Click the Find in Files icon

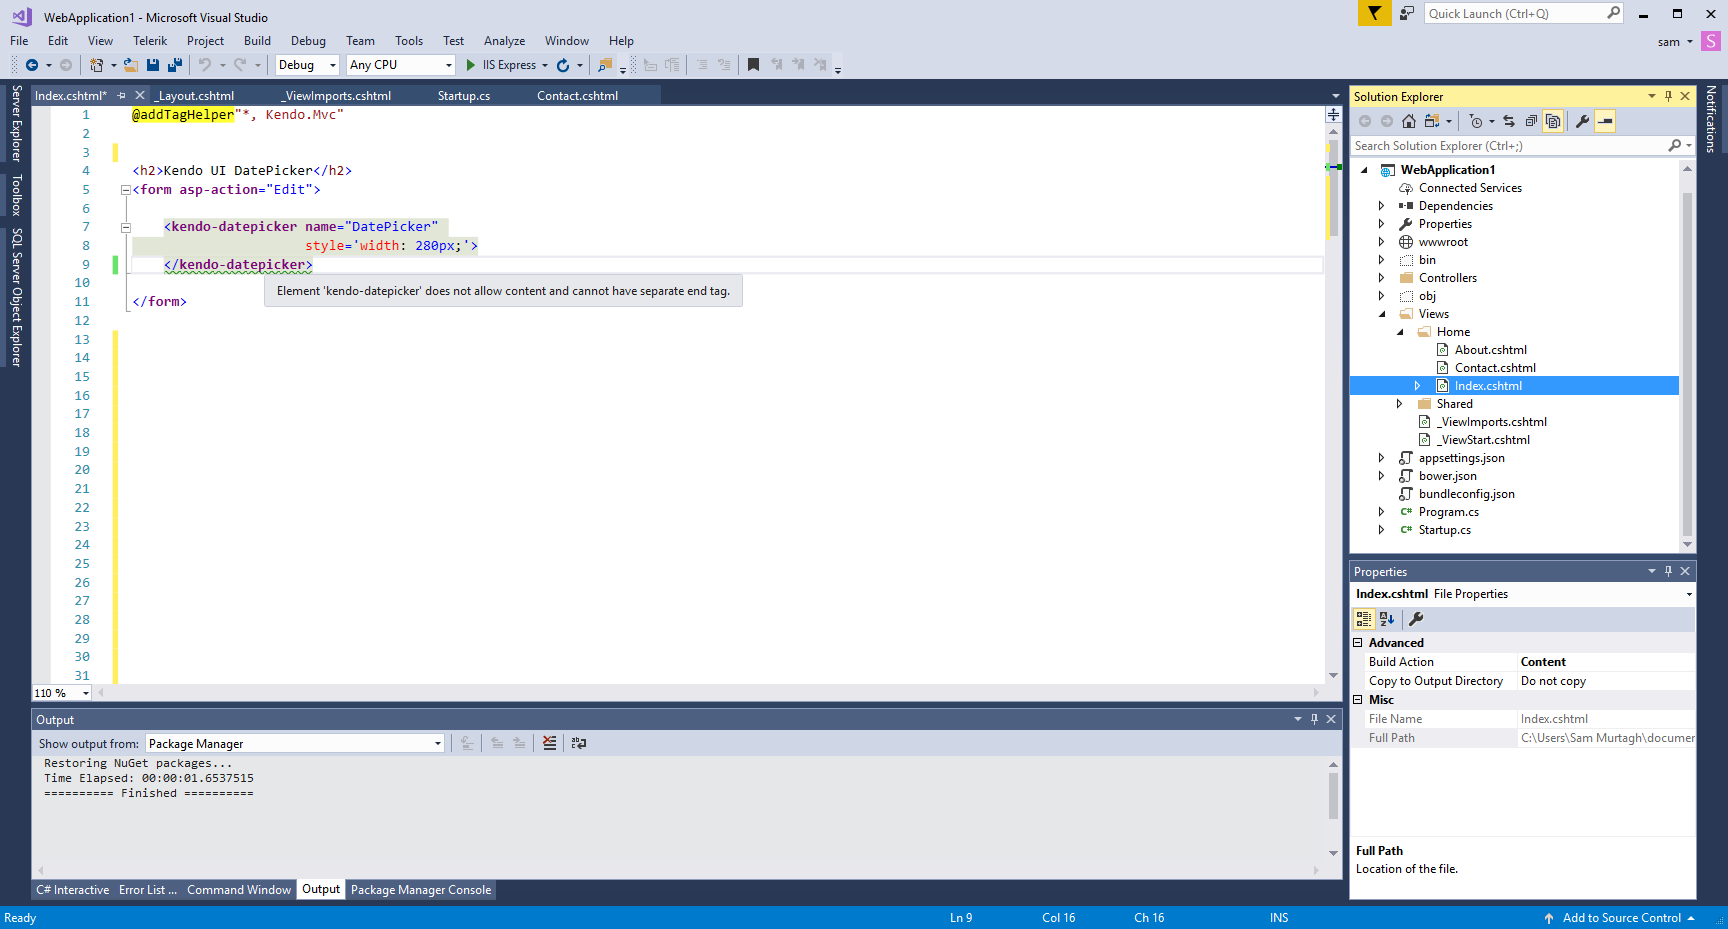click(x=604, y=65)
